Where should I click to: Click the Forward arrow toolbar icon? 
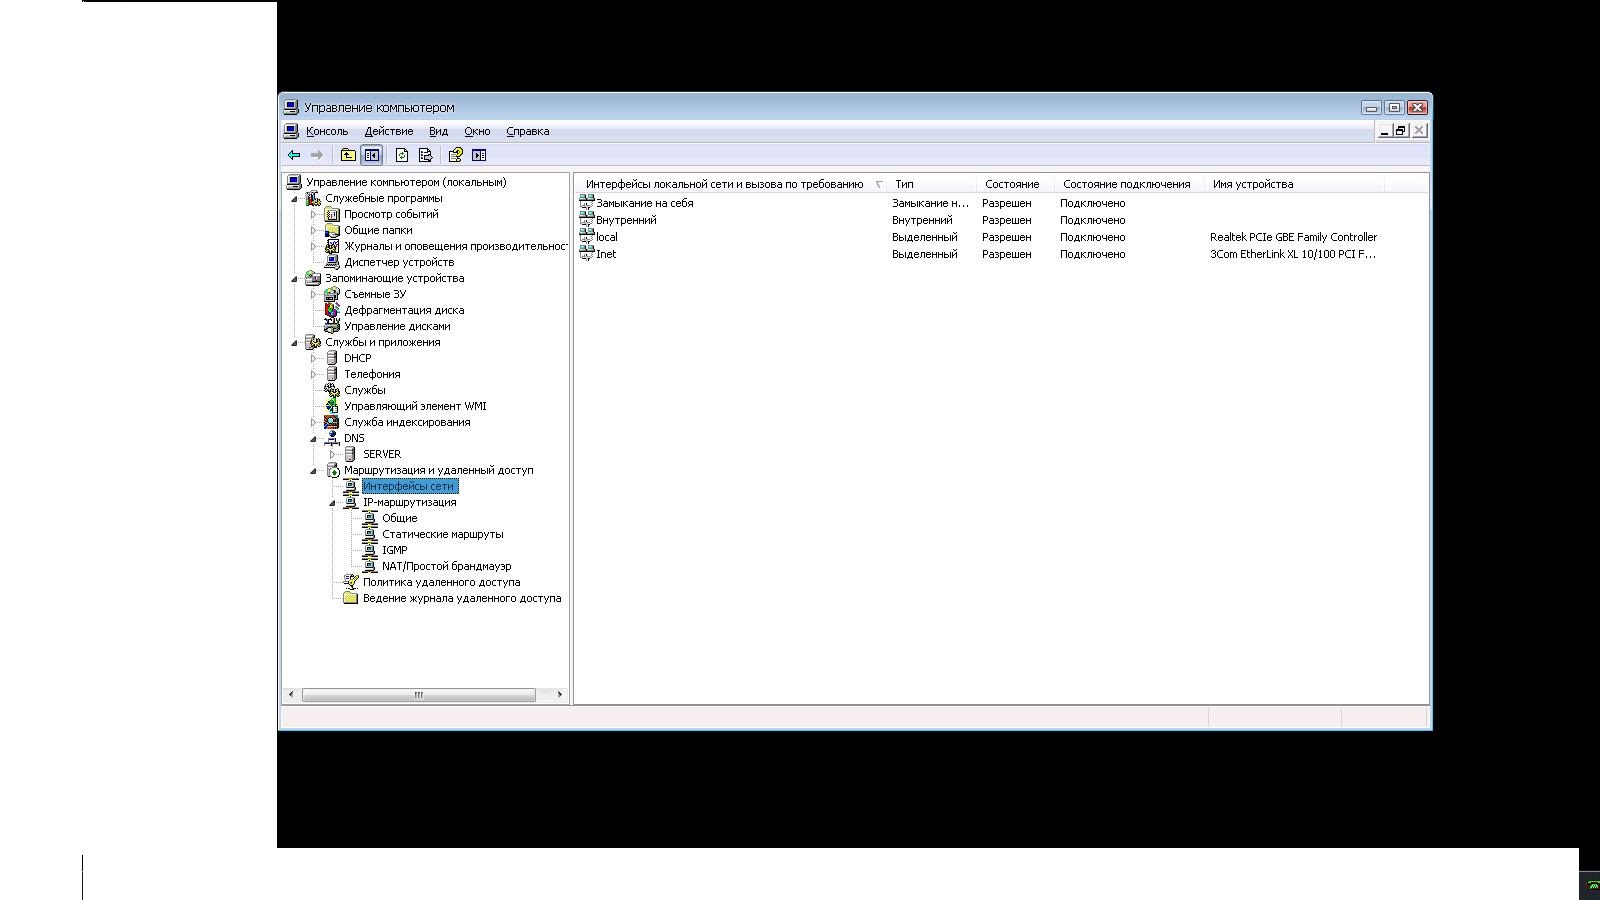coord(317,155)
